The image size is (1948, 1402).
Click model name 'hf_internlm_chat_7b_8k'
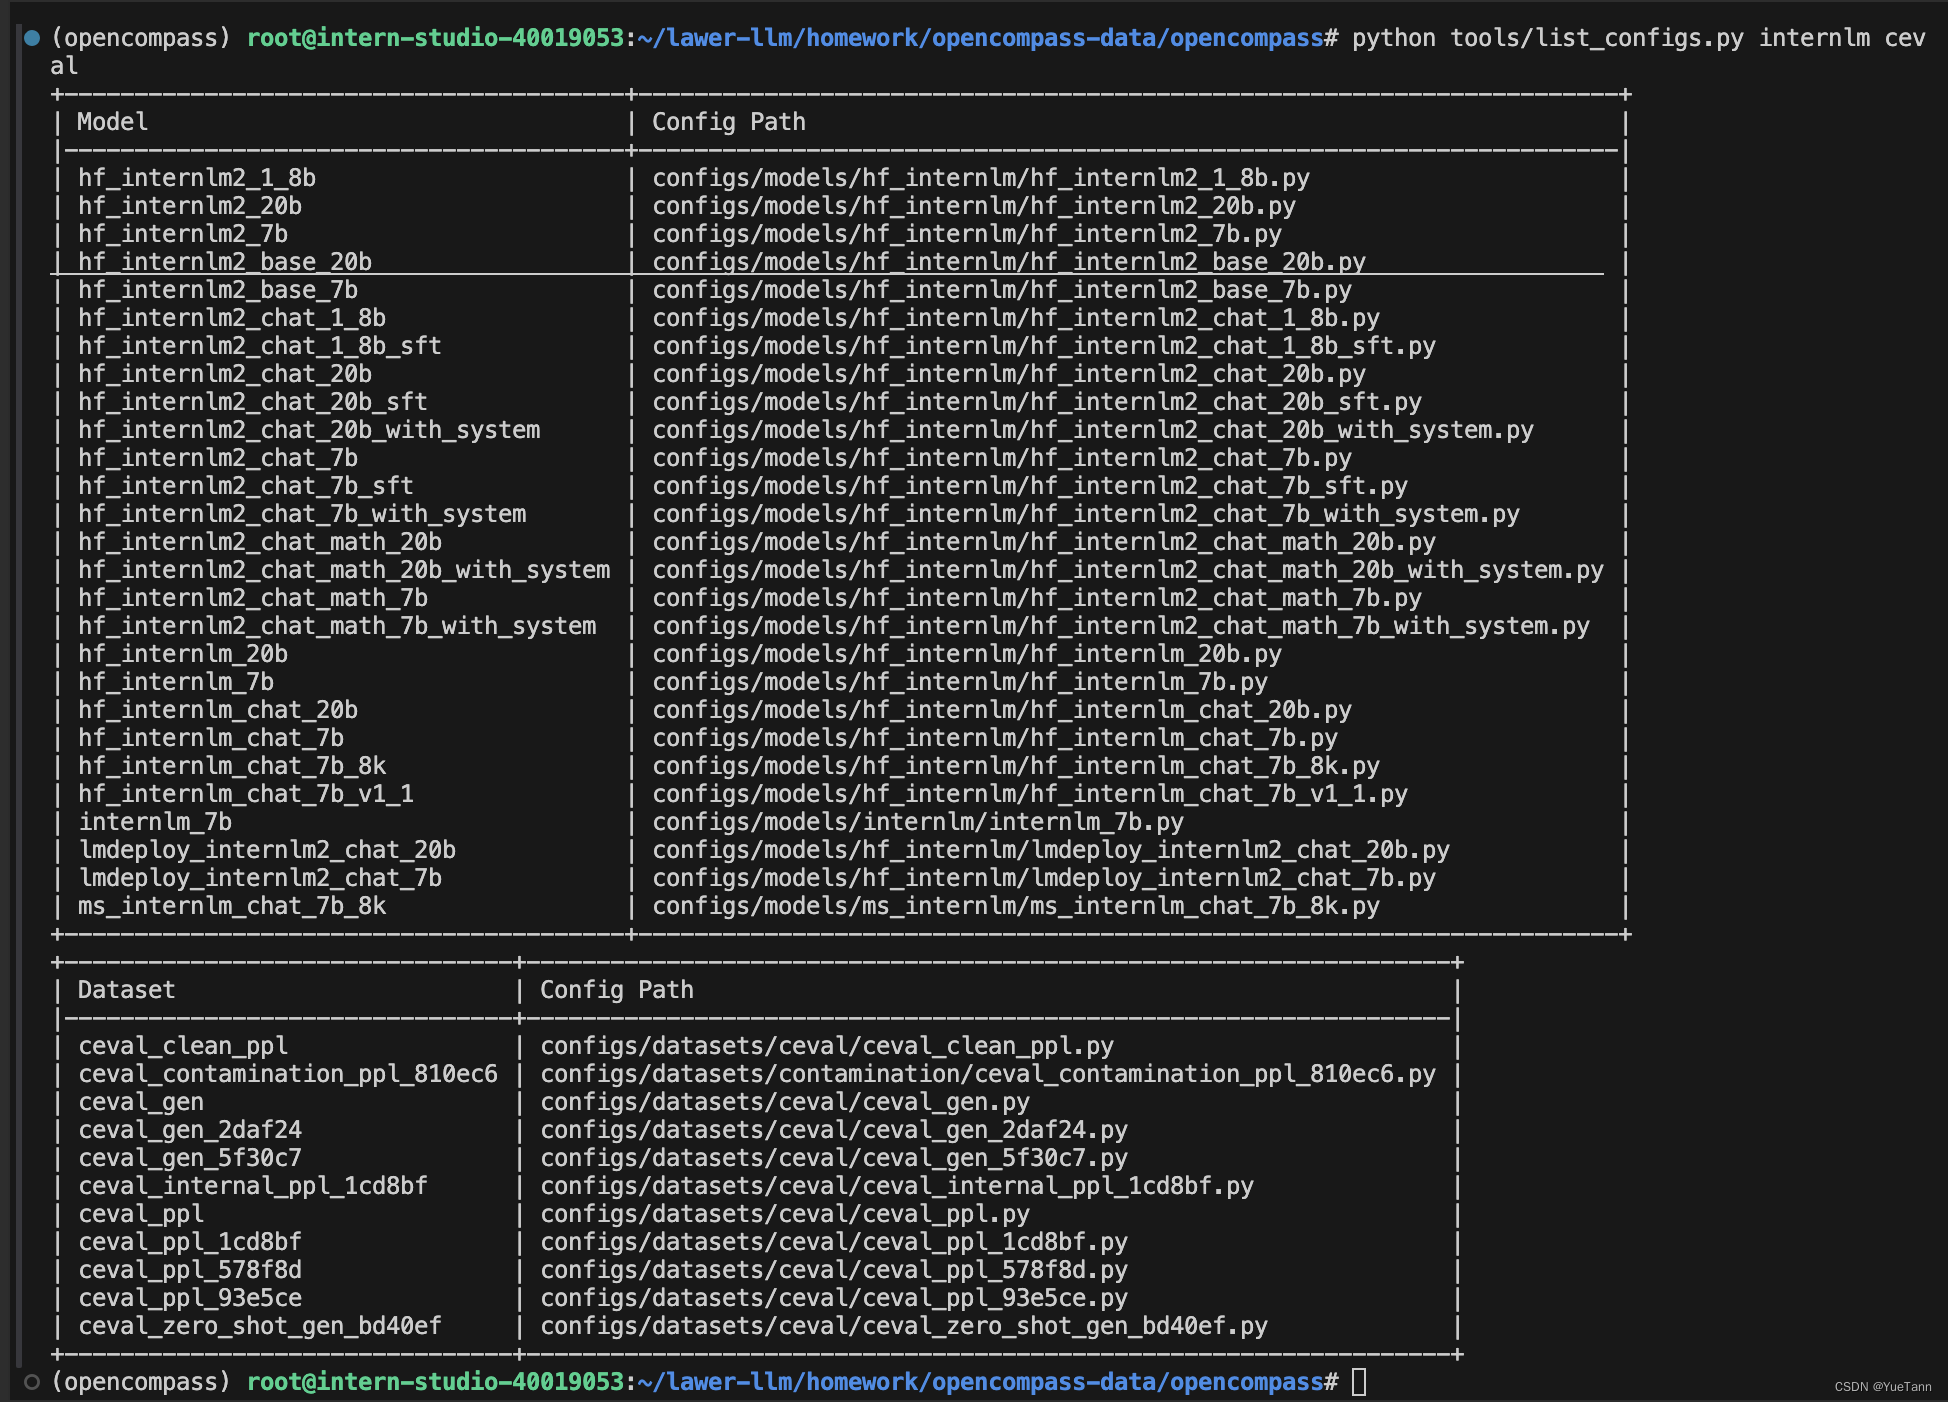(232, 766)
